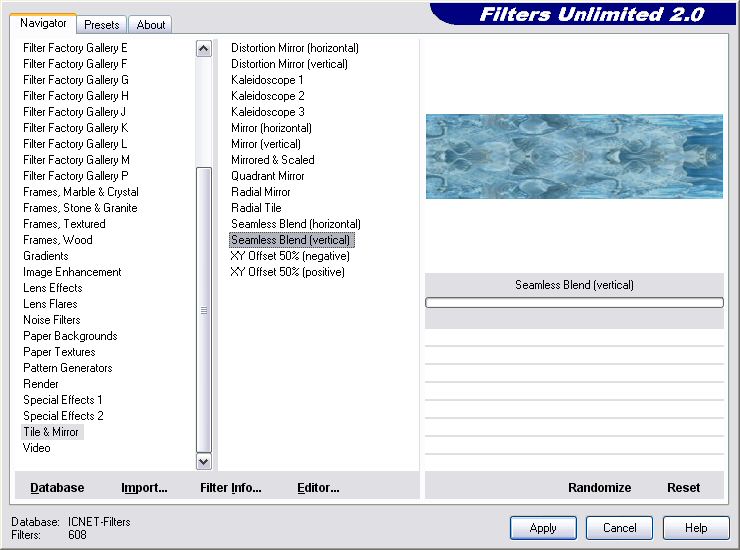Reset the filter settings
Screen dimensions: 740x550
tap(683, 487)
